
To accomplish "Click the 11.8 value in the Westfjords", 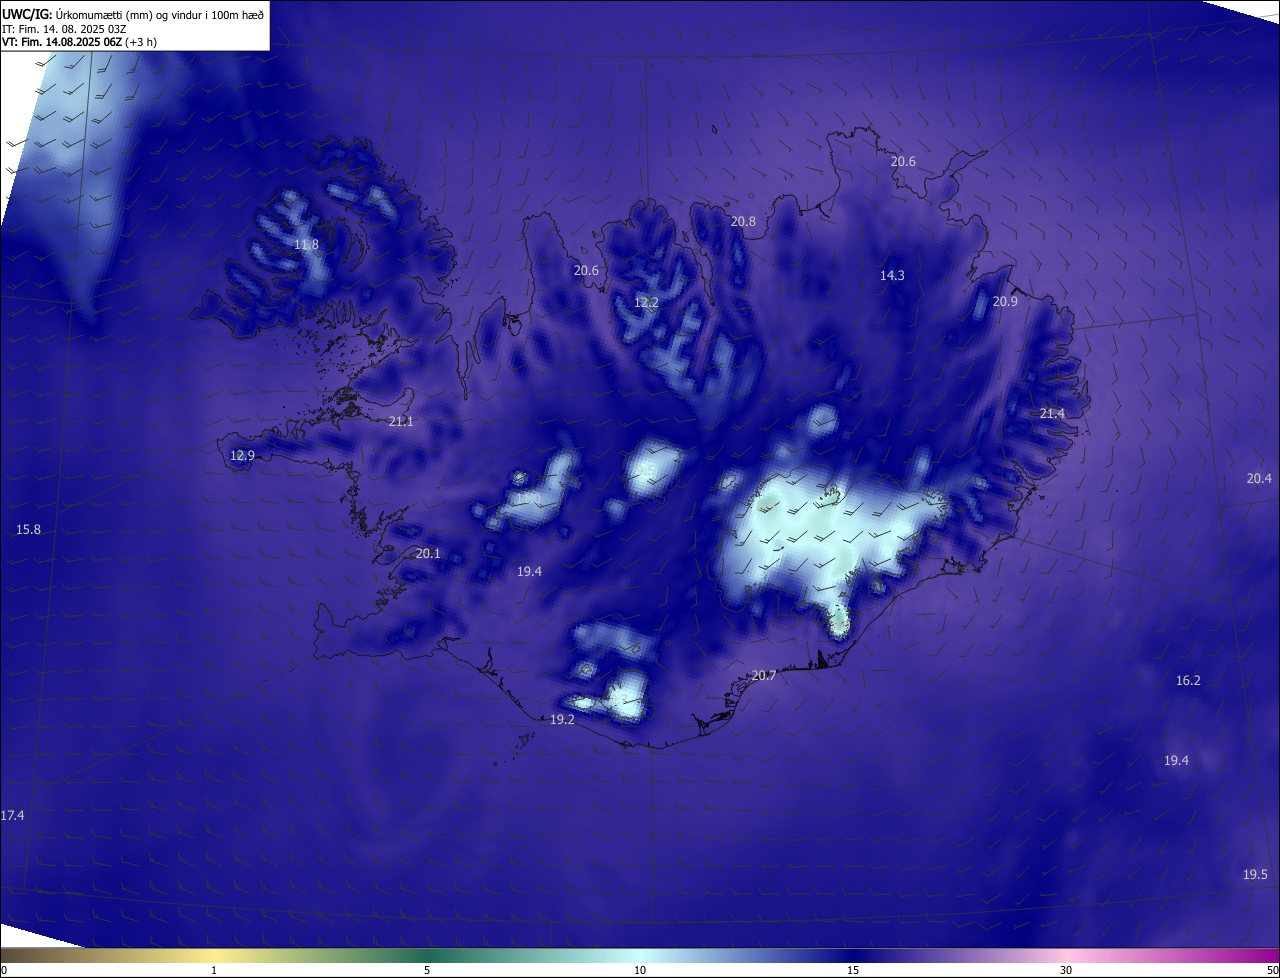I will point(306,245).
